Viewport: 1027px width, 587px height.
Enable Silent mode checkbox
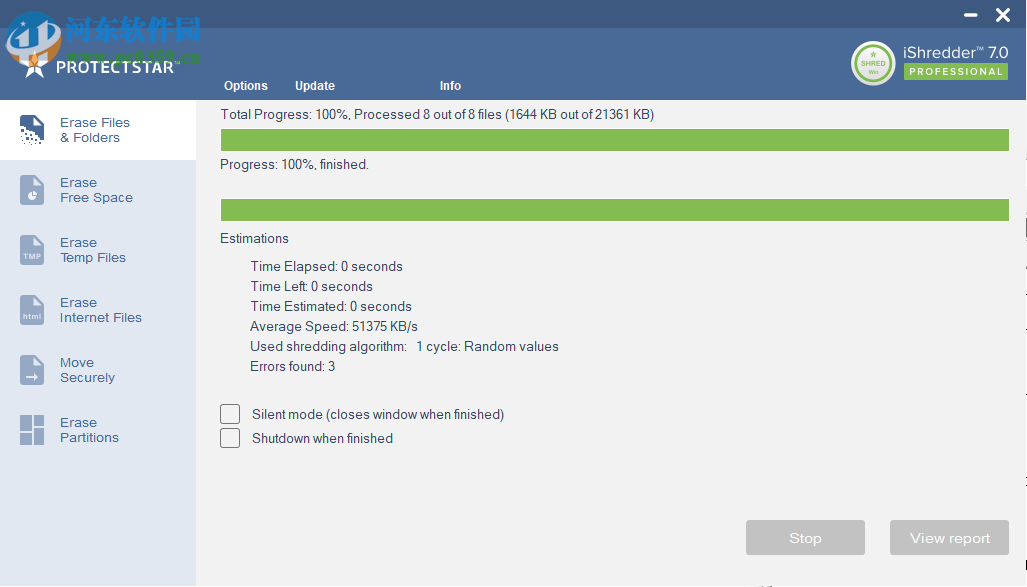[230, 414]
